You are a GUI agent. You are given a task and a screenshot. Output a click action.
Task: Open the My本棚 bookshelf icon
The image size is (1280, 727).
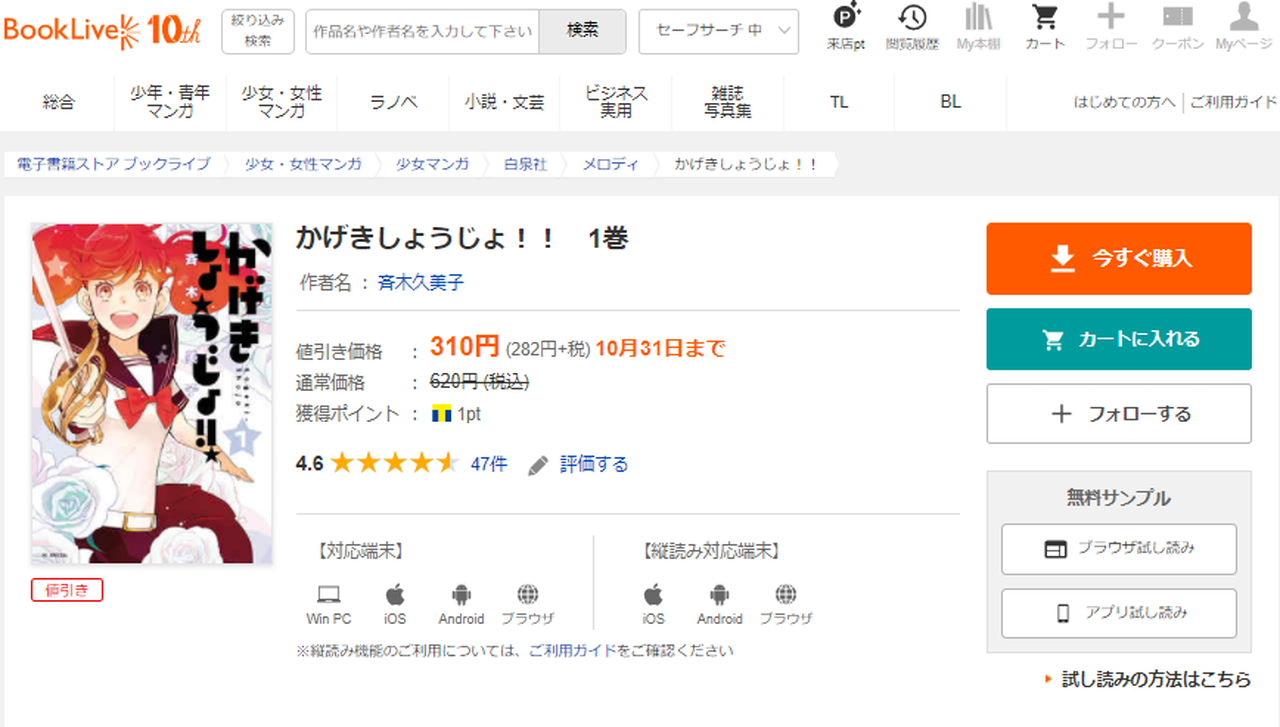pyautogui.click(x=978, y=27)
